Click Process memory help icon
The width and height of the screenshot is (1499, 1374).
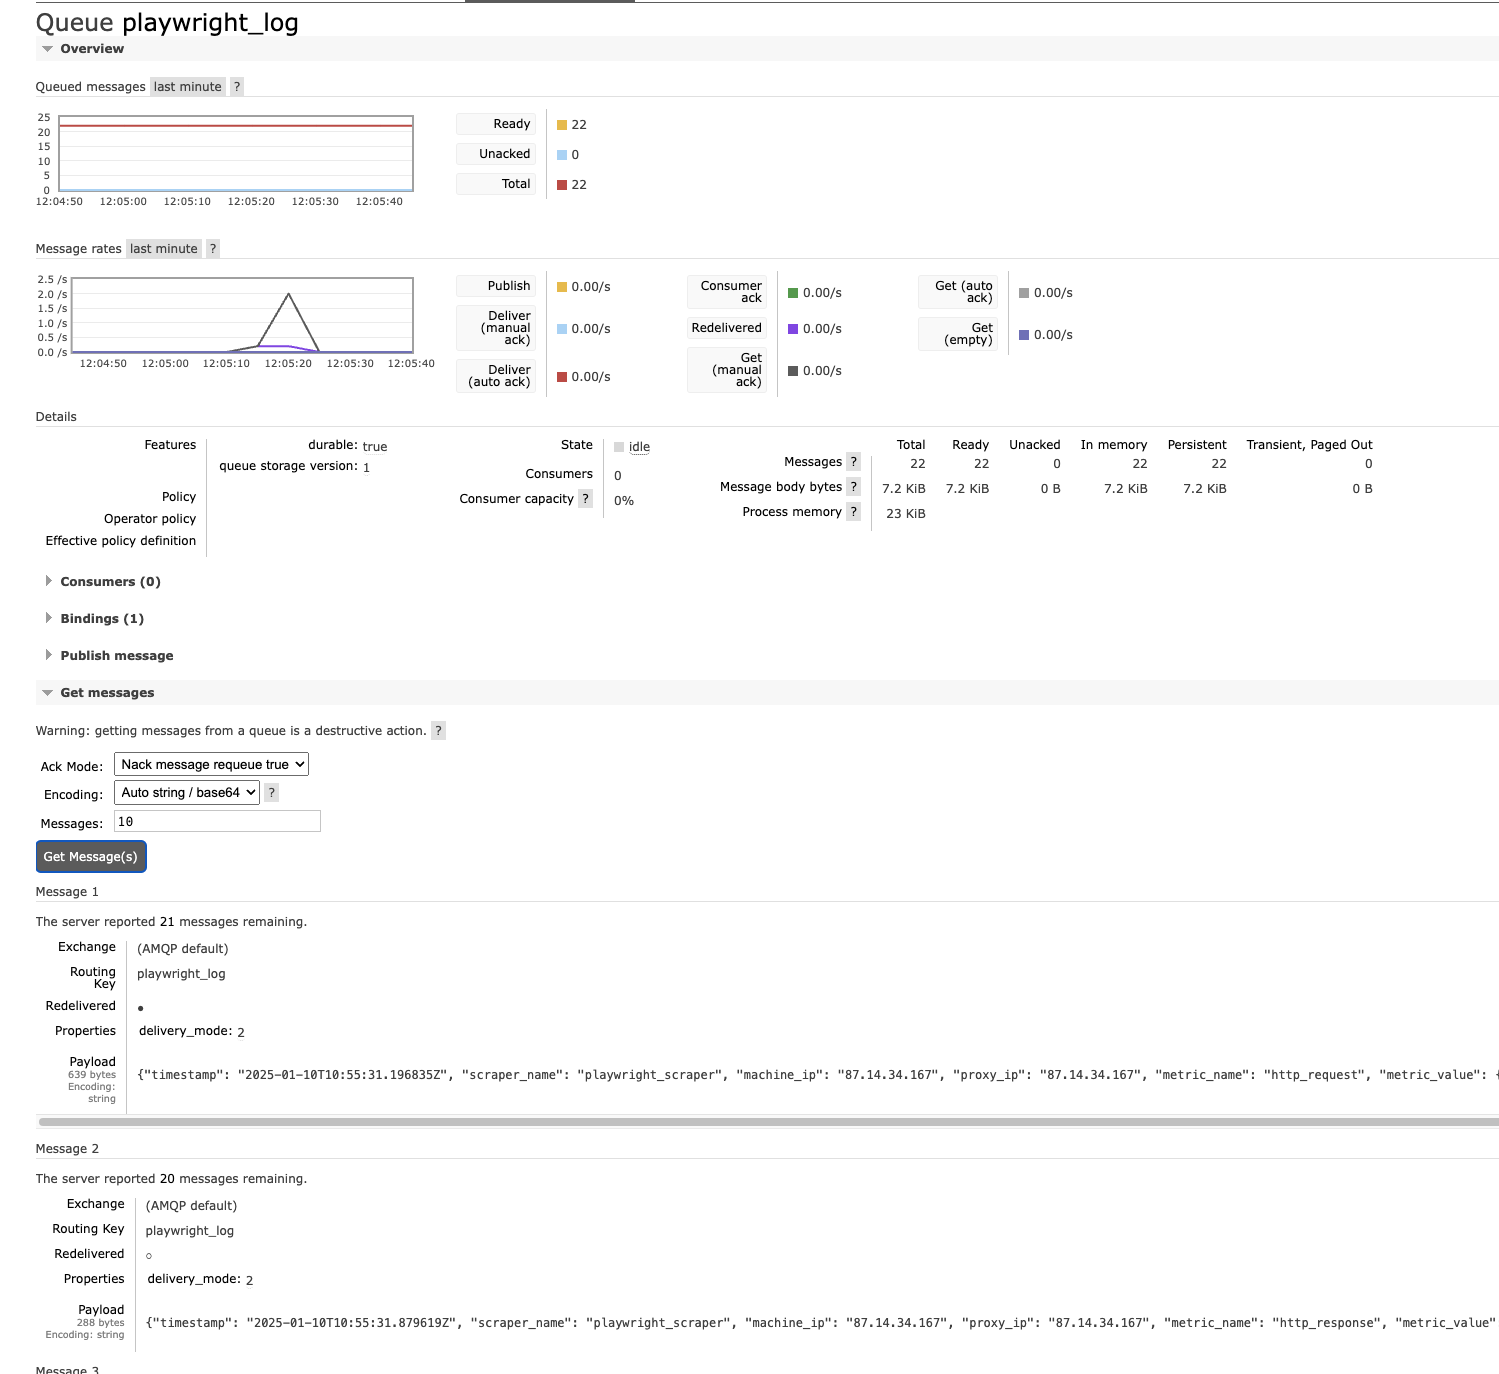(x=853, y=512)
